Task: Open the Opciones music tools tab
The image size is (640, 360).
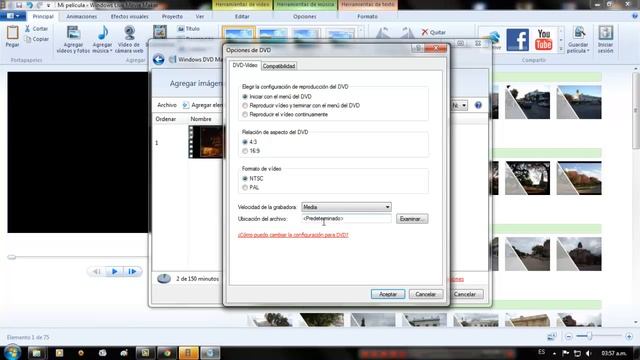Action: point(304,17)
